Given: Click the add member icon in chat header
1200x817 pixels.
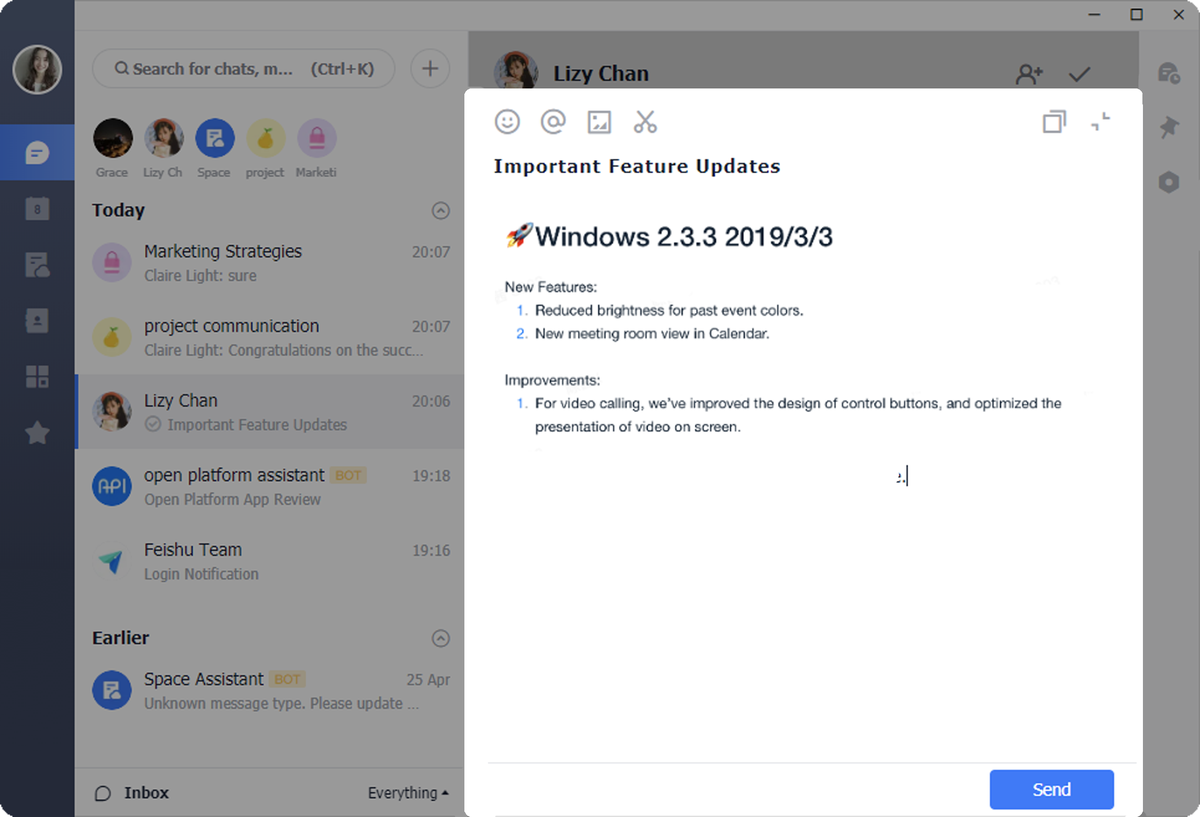Looking at the screenshot, I should click(x=1029, y=74).
